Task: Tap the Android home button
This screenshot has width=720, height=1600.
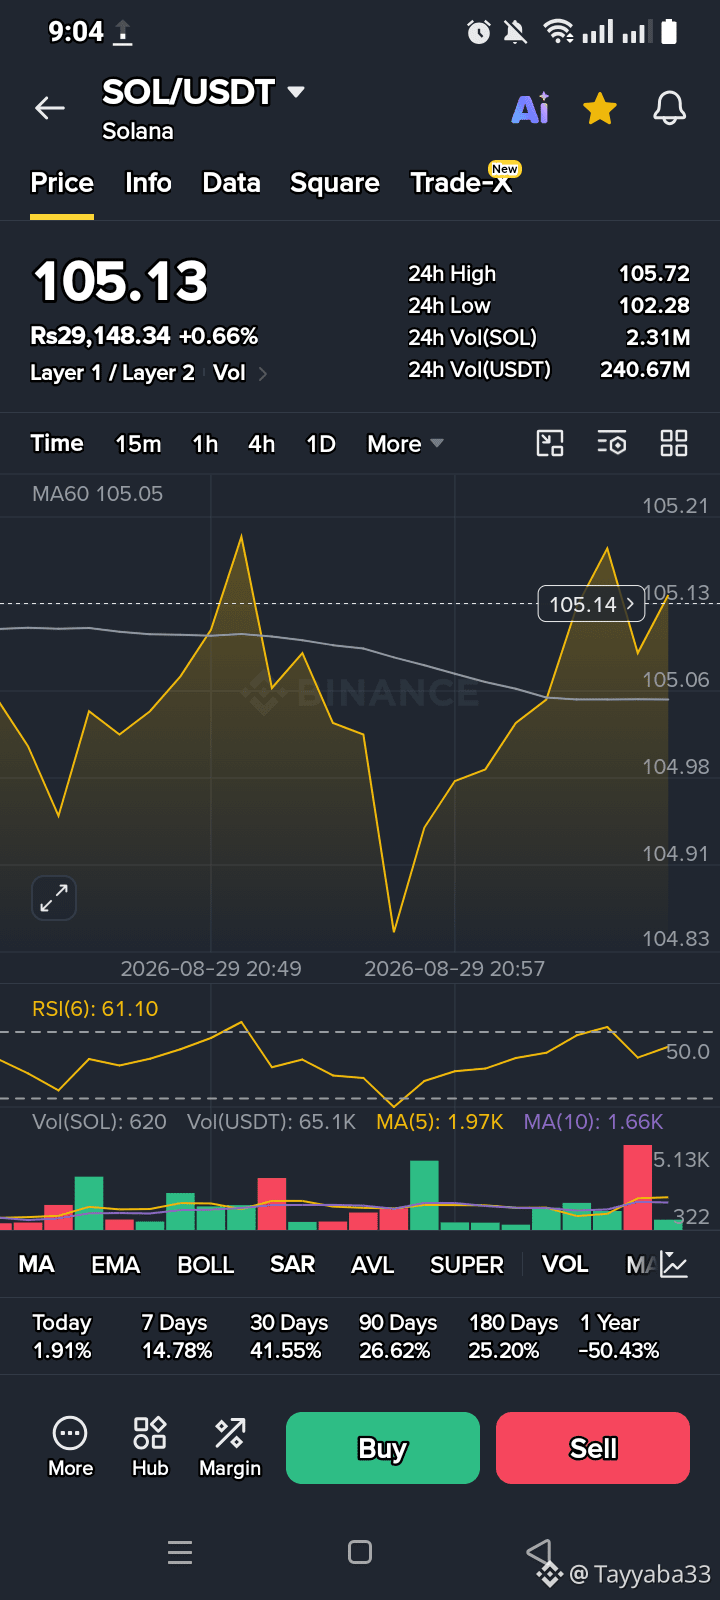Action: point(360,1552)
